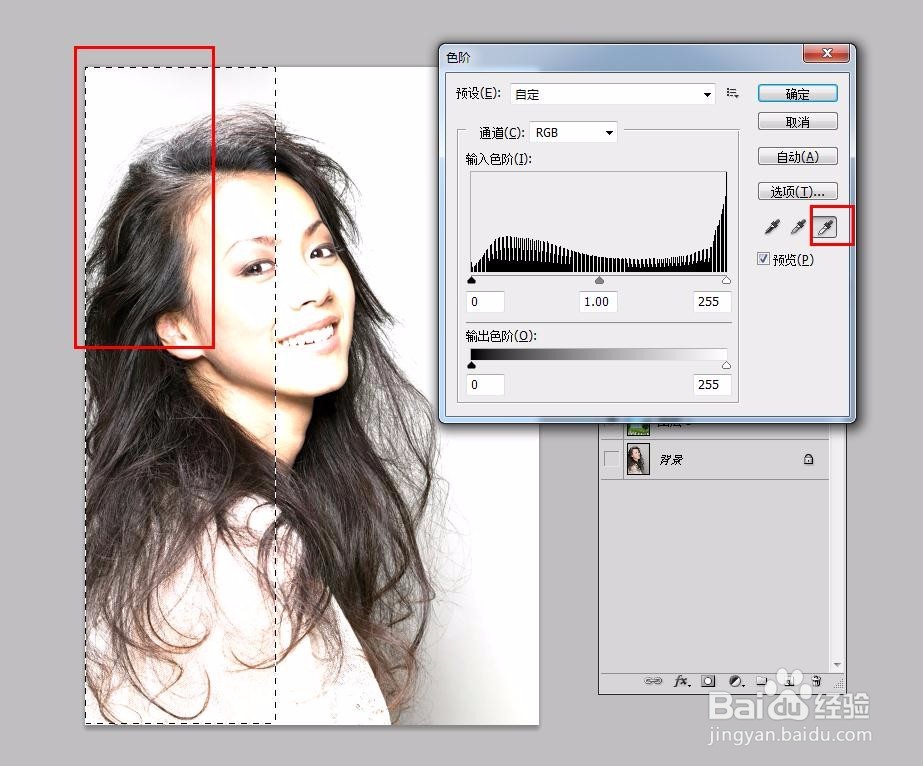The height and width of the screenshot is (766, 923).
Task: Show the 背景 layer visibility
Action: [x=614, y=458]
